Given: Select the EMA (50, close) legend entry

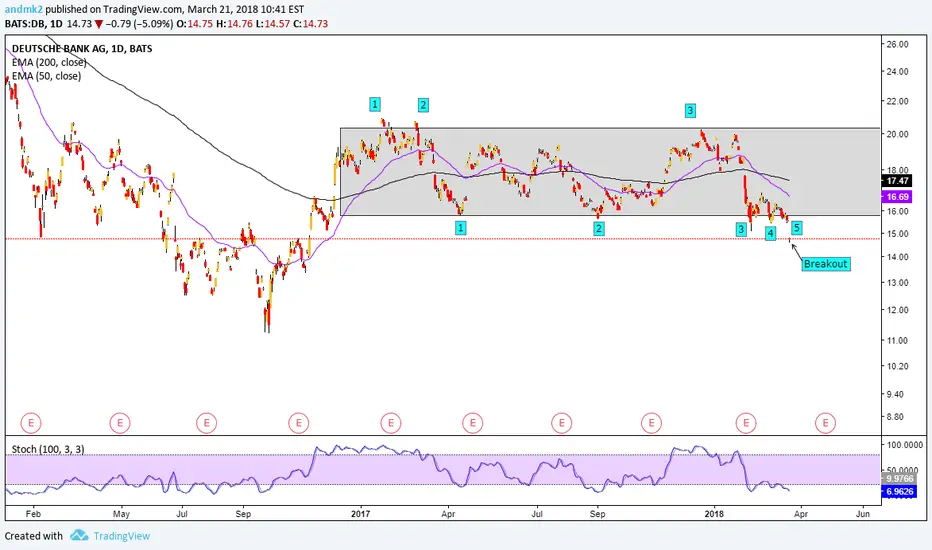Looking at the screenshot, I should [46, 76].
